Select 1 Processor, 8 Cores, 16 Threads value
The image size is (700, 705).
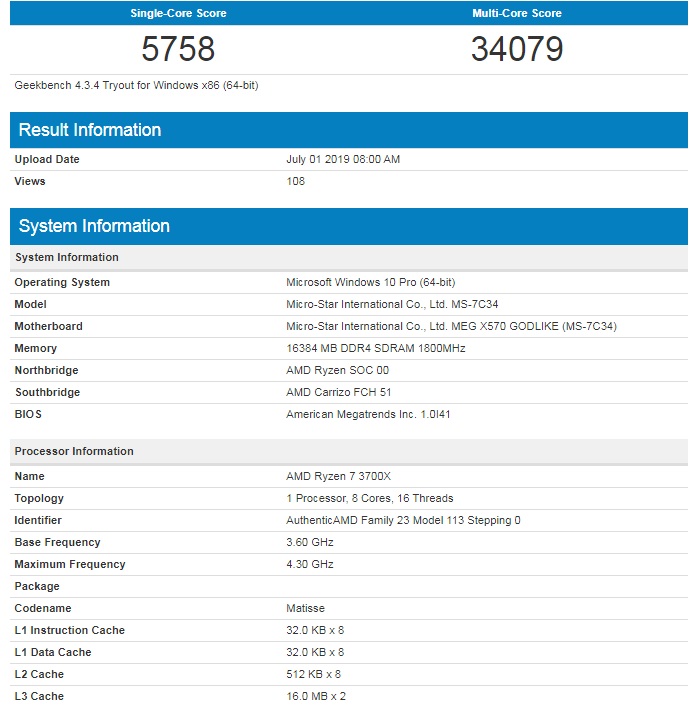pos(370,498)
